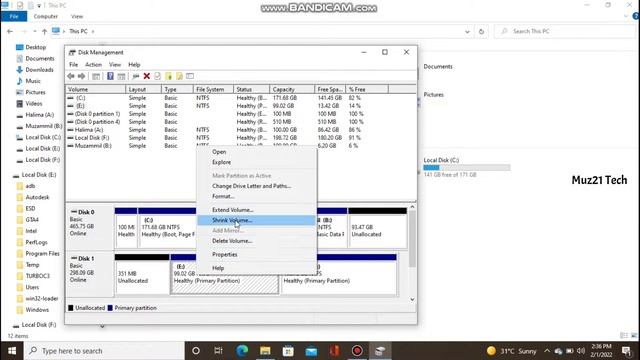Expand the address bar history dropdown
The width and height of the screenshot is (640, 360).
pos(467,31)
